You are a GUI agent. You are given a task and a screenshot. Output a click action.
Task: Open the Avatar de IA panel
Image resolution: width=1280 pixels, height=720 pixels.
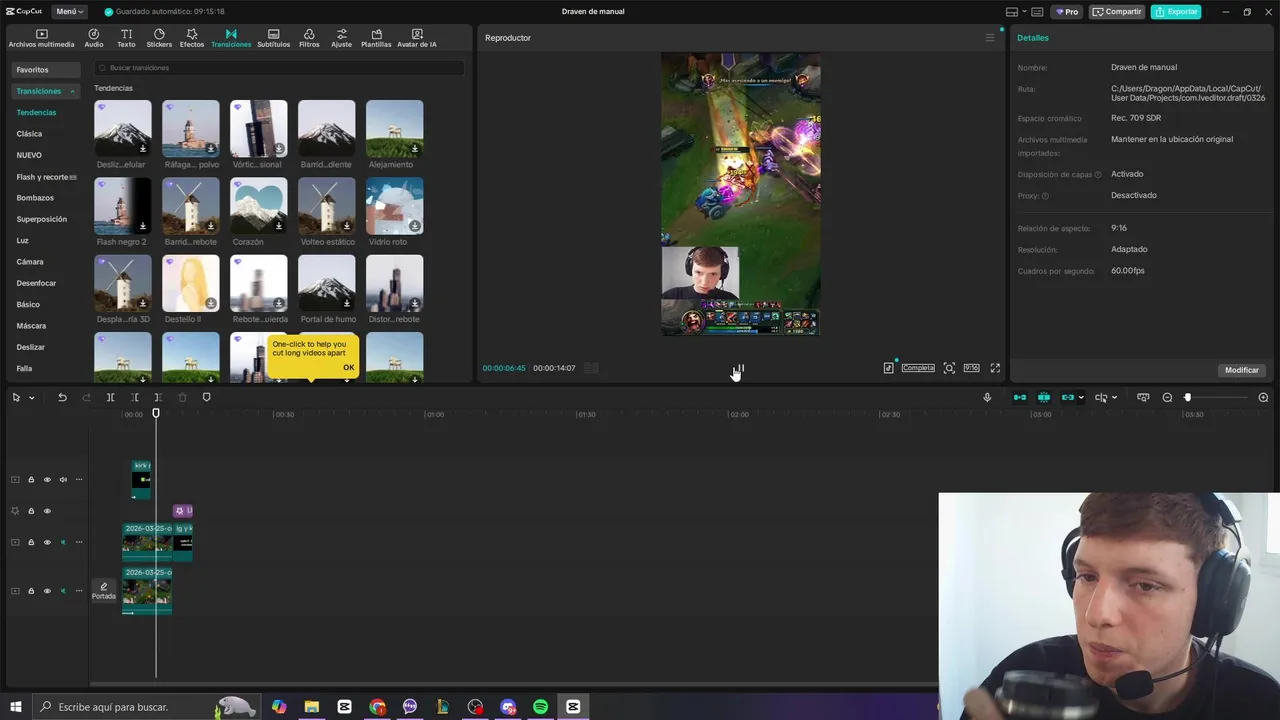417,38
